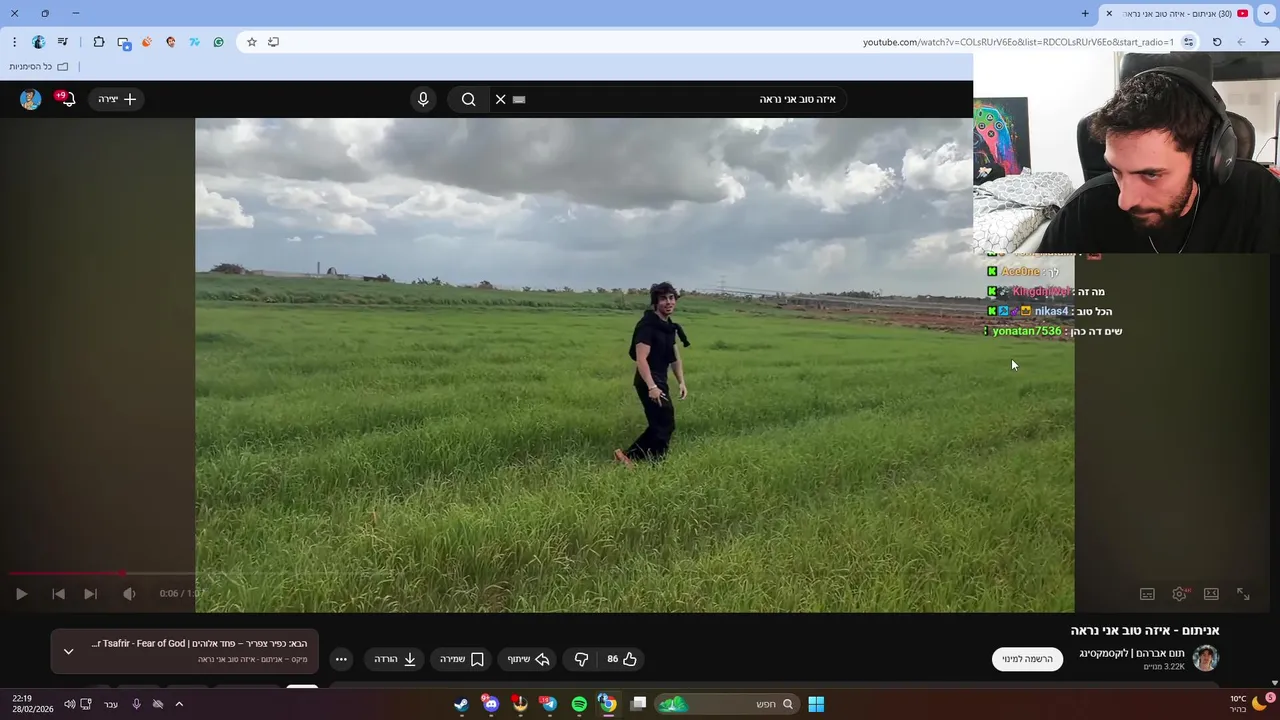Open the channel avatar of תום אברהם
This screenshot has height=720, width=1280.
point(1206,659)
